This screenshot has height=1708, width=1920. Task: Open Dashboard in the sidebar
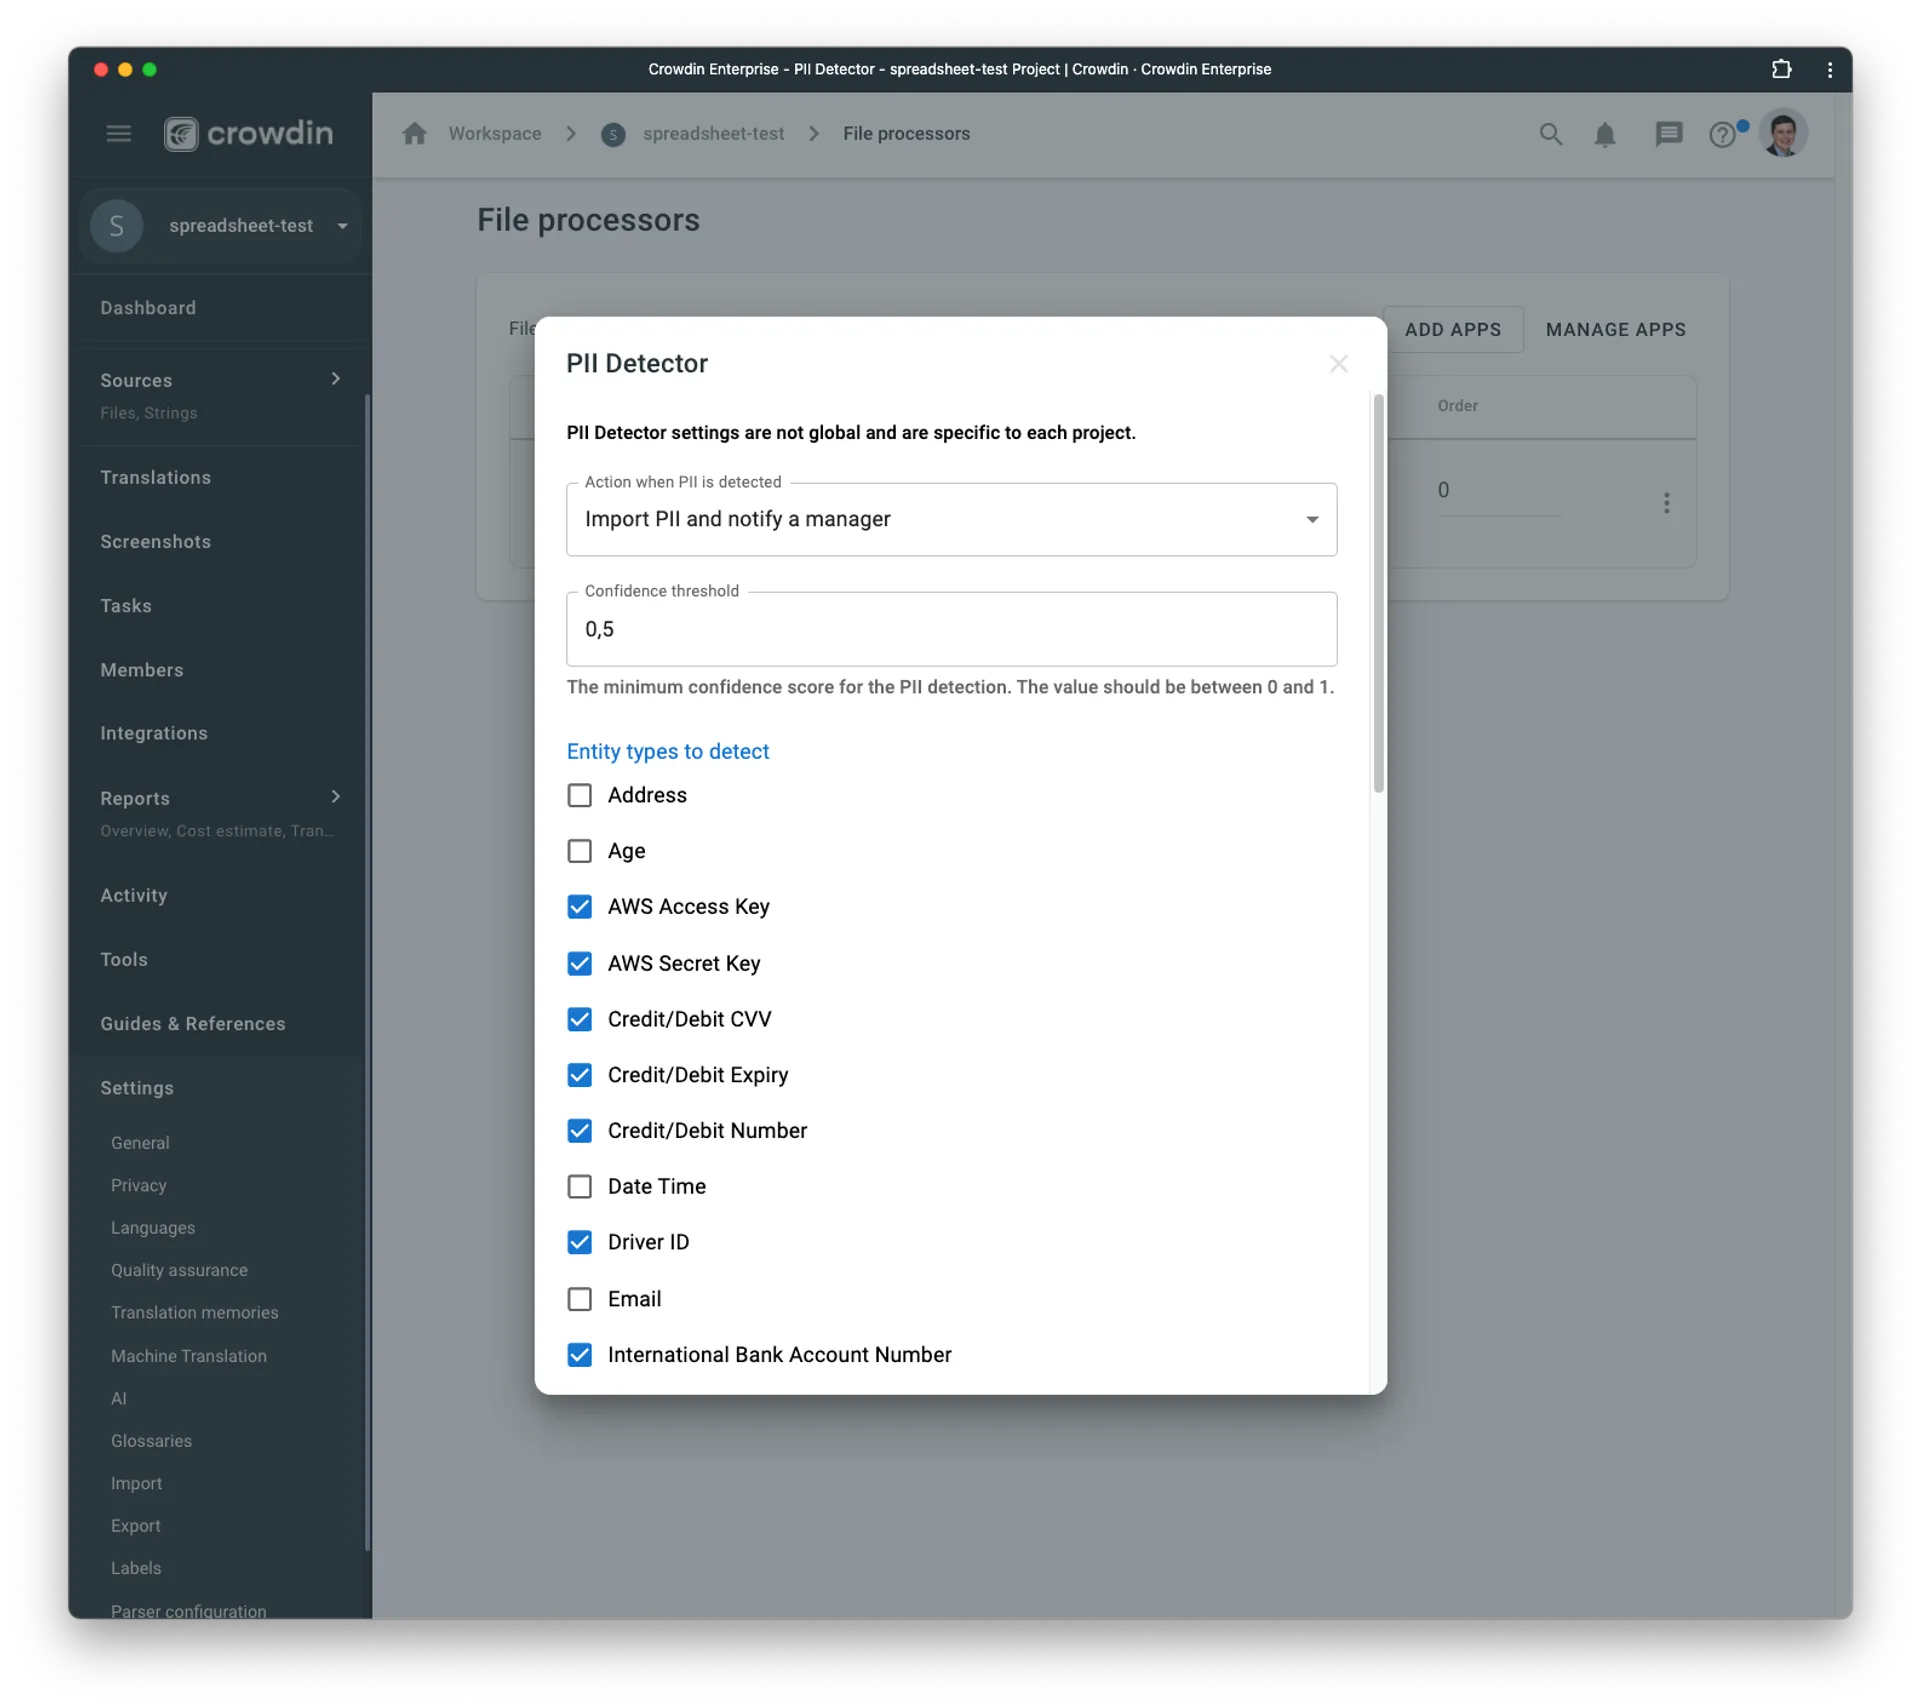click(148, 308)
